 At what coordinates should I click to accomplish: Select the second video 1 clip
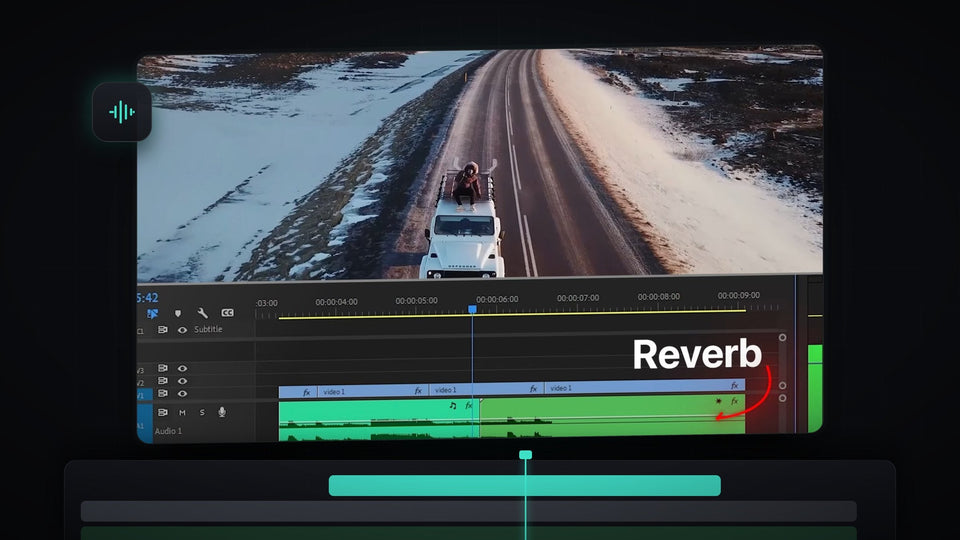click(372, 391)
